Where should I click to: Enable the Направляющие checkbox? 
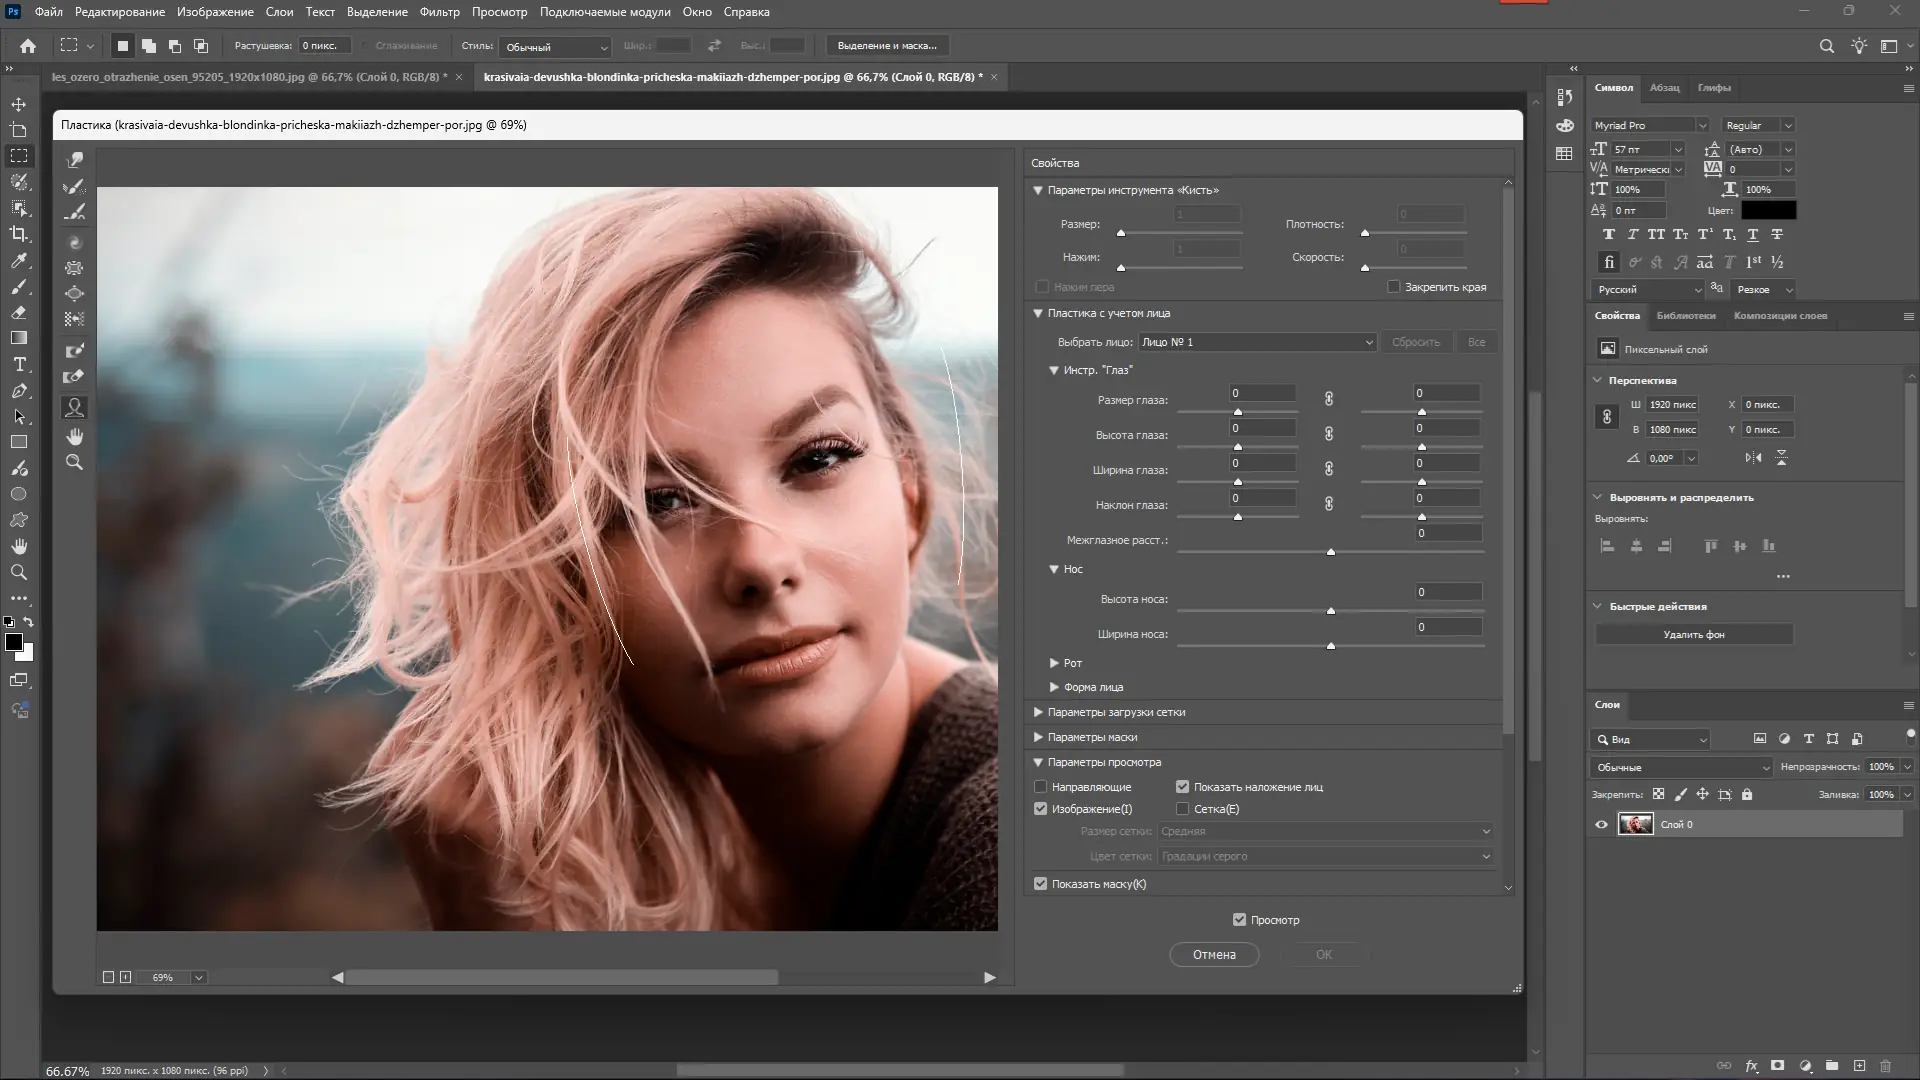tap(1041, 787)
